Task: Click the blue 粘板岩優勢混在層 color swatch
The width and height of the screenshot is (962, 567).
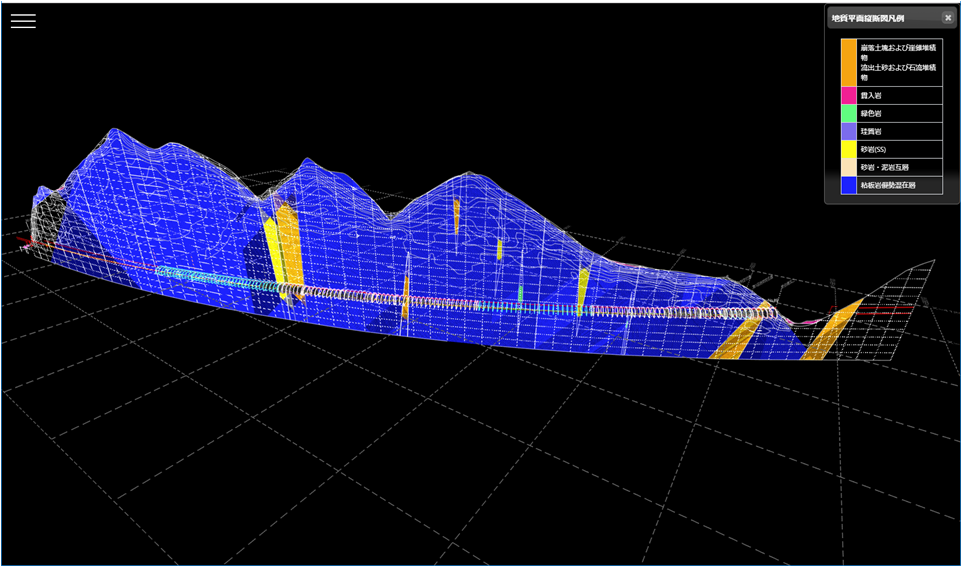Action: [x=849, y=185]
